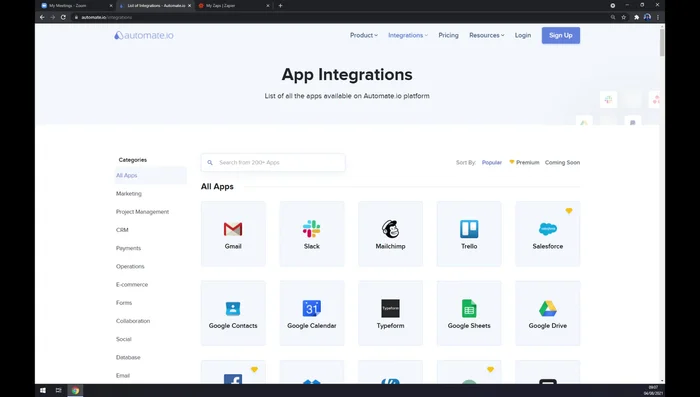
Task: Switch to the My Zaps Zapier tab
Action: (x=233, y=5)
